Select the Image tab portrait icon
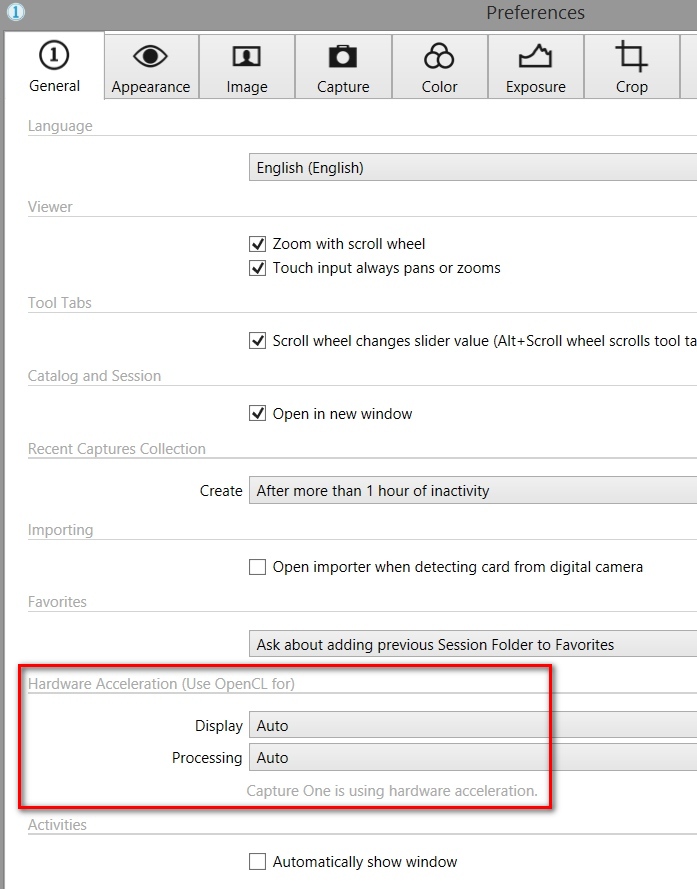 [x=247, y=56]
